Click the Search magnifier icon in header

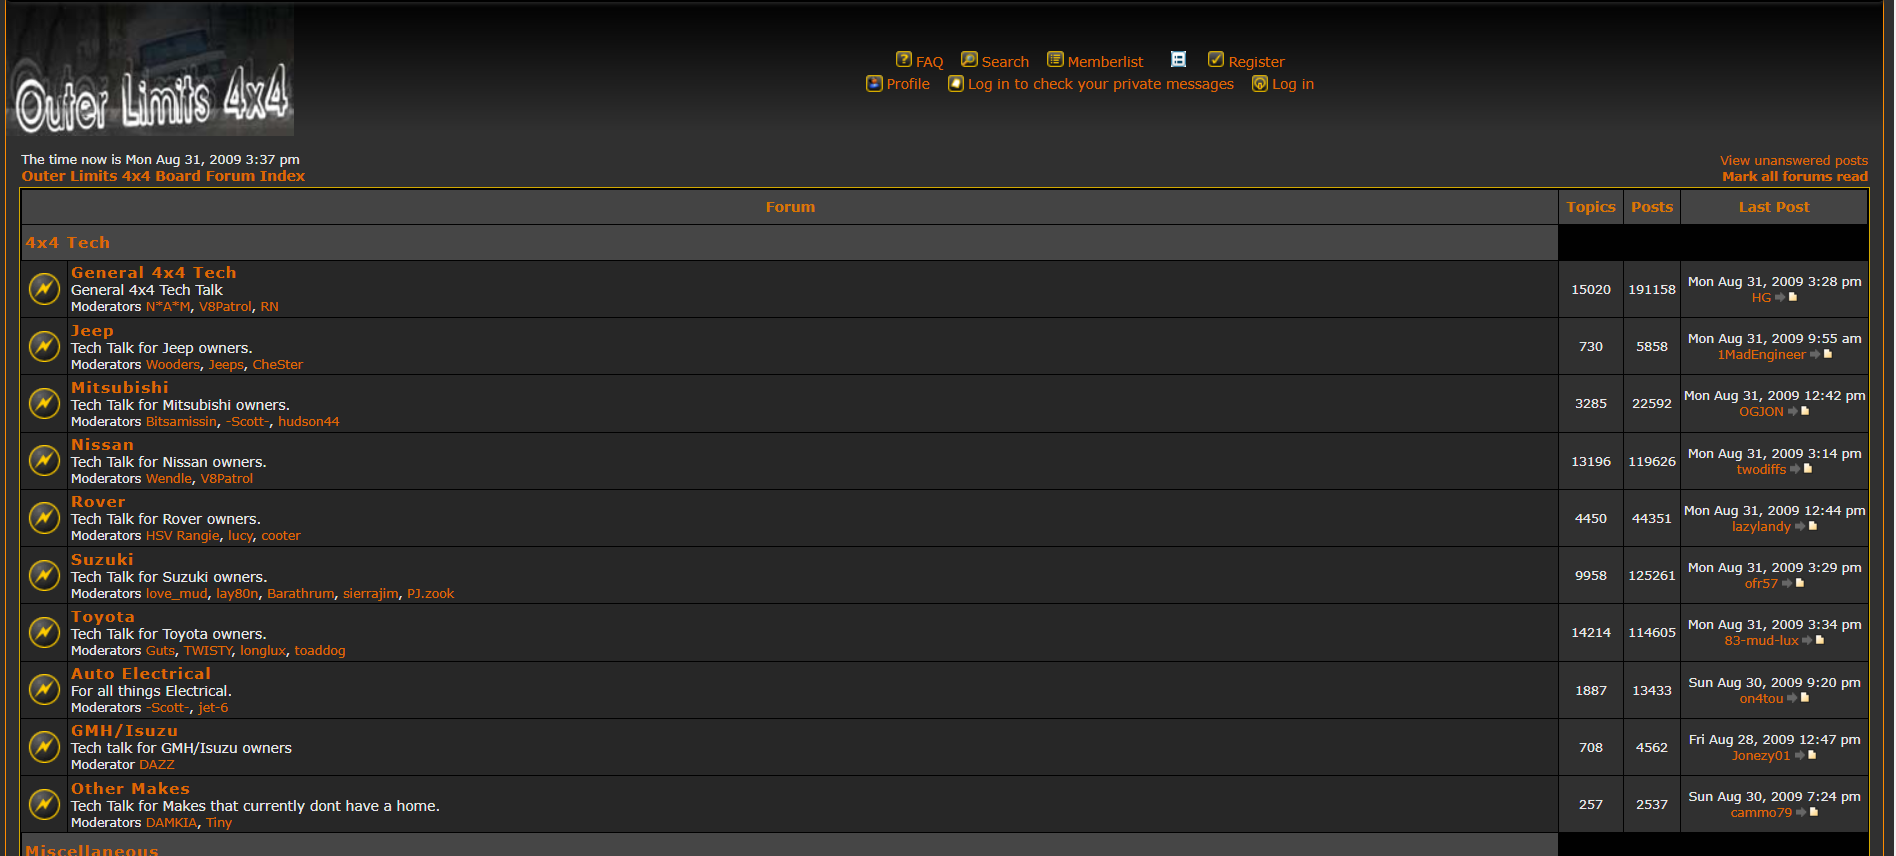[968, 60]
